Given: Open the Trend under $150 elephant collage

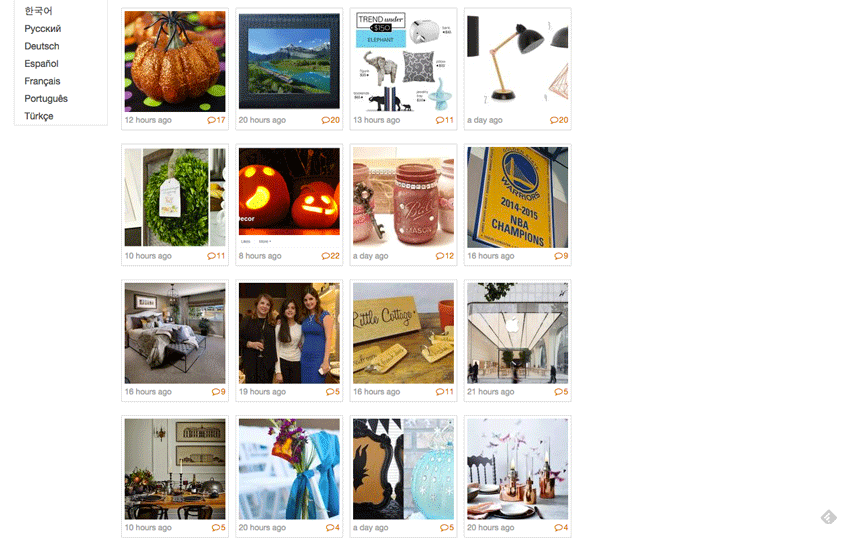Looking at the screenshot, I should click(x=403, y=61).
